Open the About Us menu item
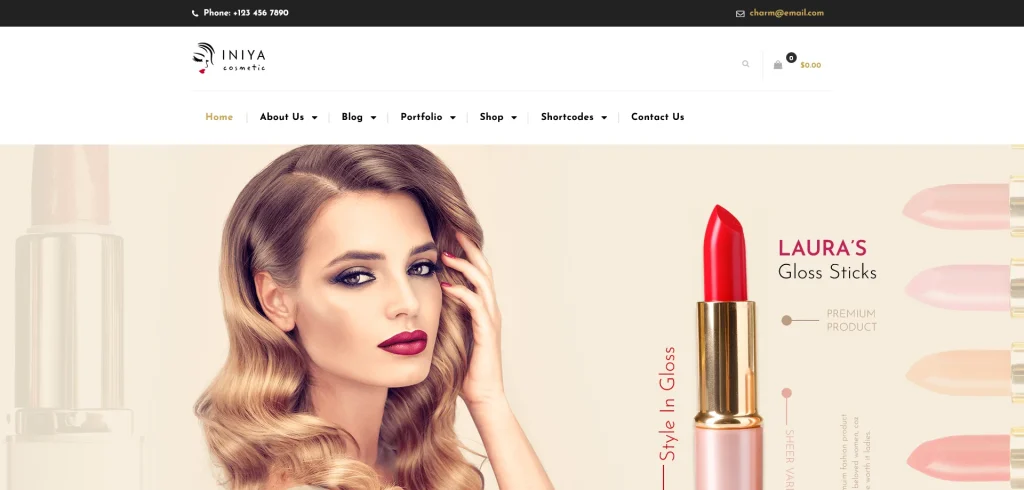Screen dimensions: 1024x490 pyautogui.click(x=281, y=117)
